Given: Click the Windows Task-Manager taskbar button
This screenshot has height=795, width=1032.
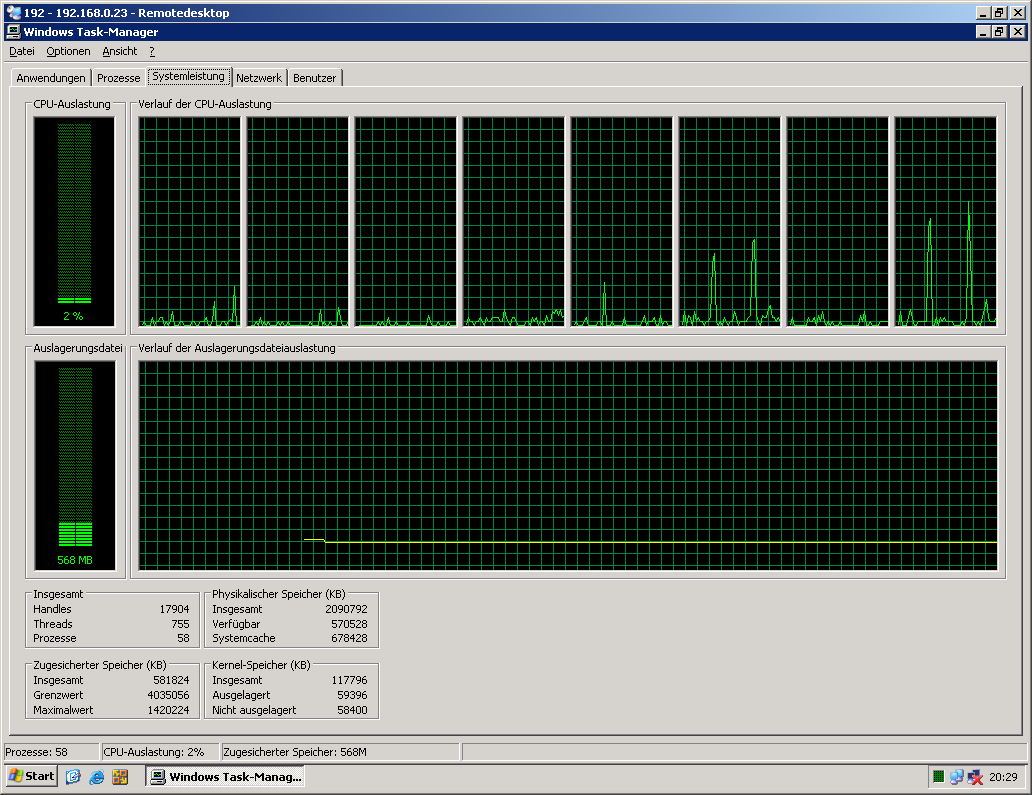Looking at the screenshot, I should click(x=225, y=777).
